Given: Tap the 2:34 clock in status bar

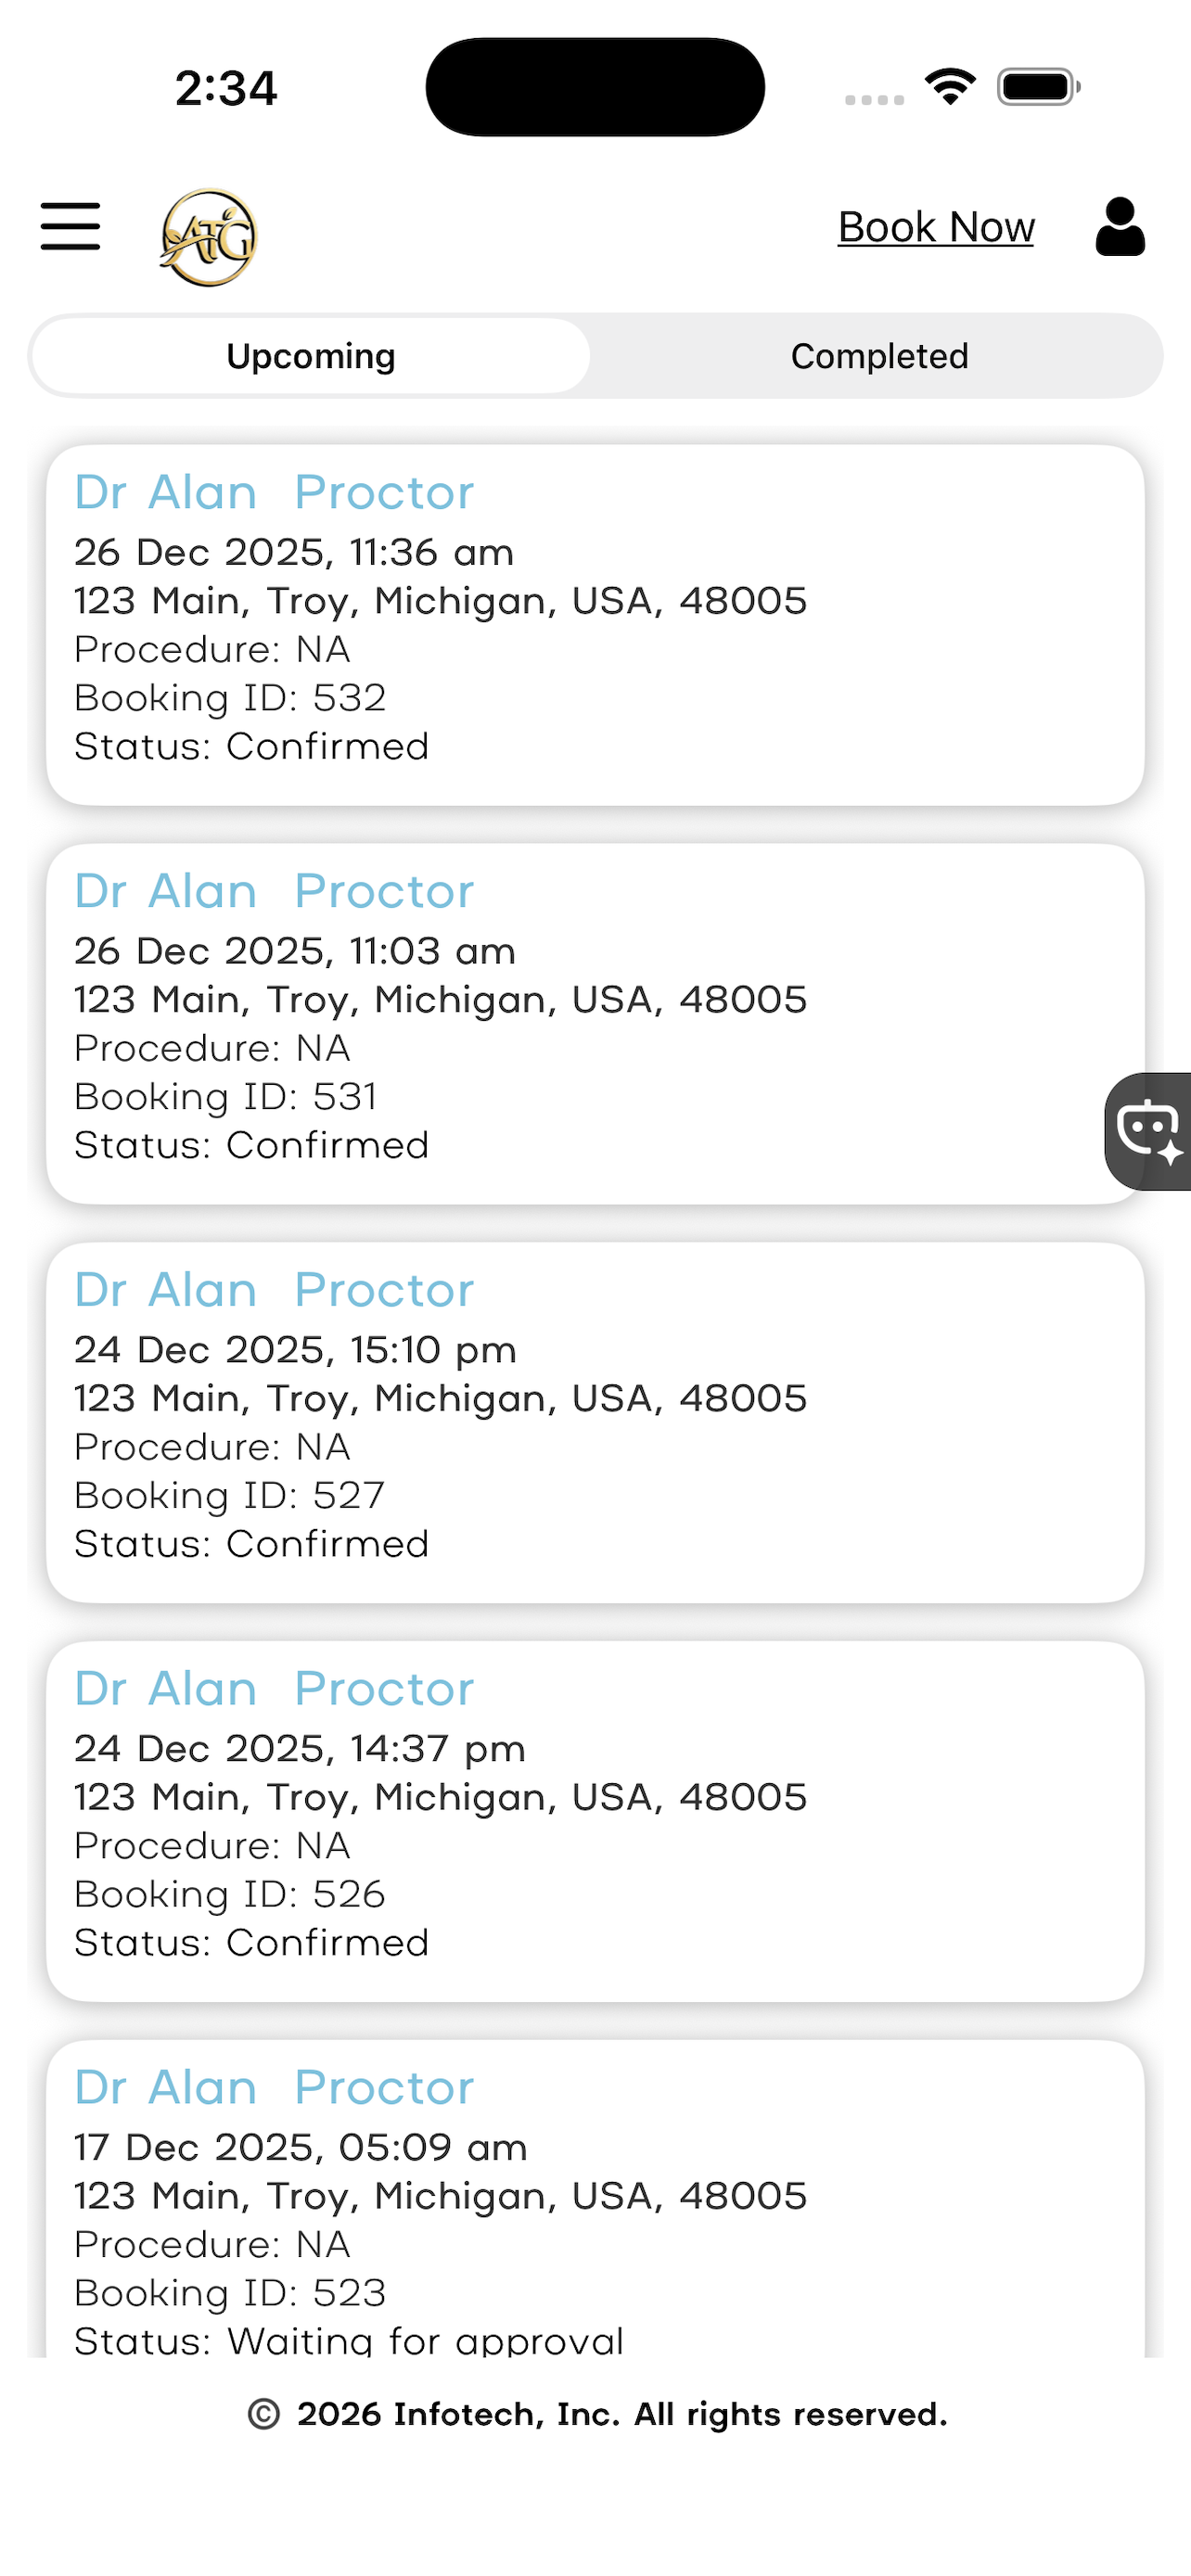Looking at the screenshot, I should [x=226, y=88].
